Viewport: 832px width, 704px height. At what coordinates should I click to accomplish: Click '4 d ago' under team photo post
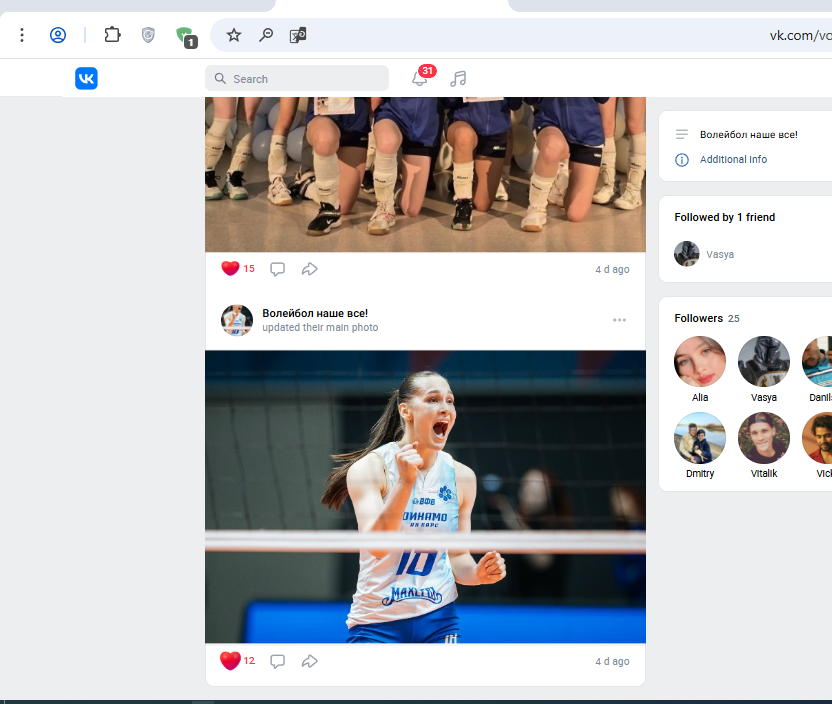[x=612, y=269]
